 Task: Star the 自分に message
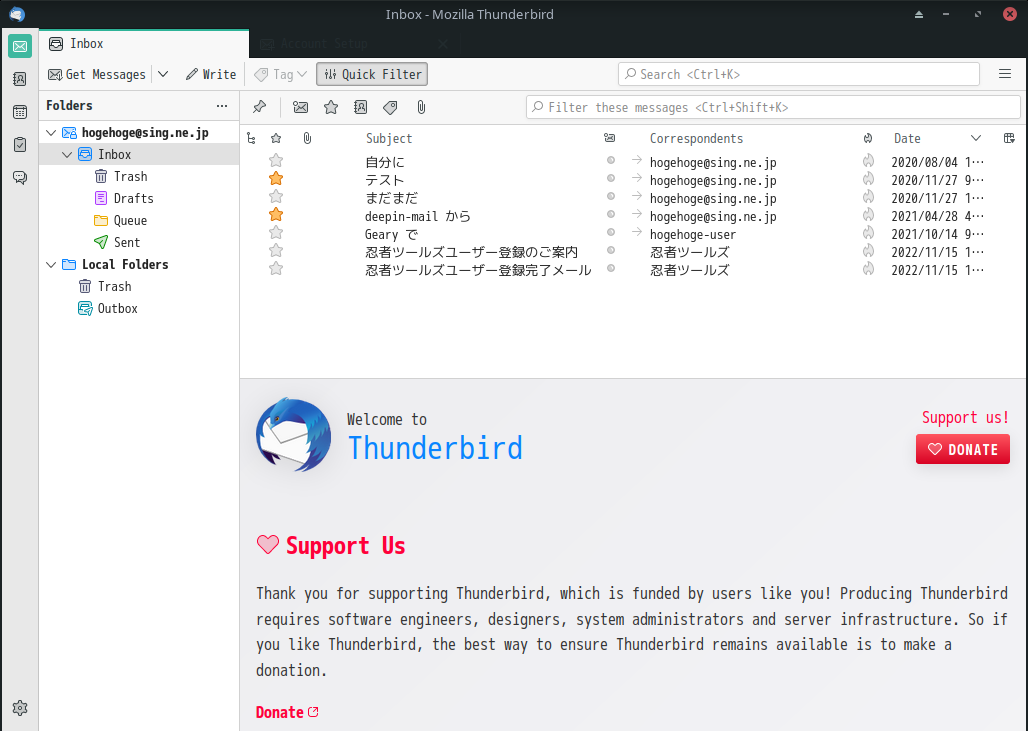pyautogui.click(x=276, y=161)
